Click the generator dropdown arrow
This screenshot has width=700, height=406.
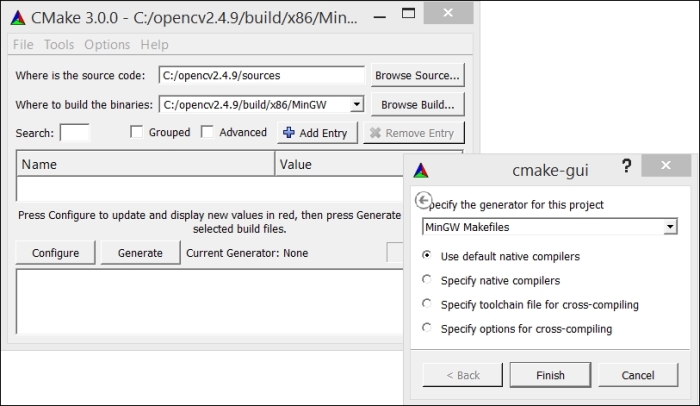[x=670, y=227]
